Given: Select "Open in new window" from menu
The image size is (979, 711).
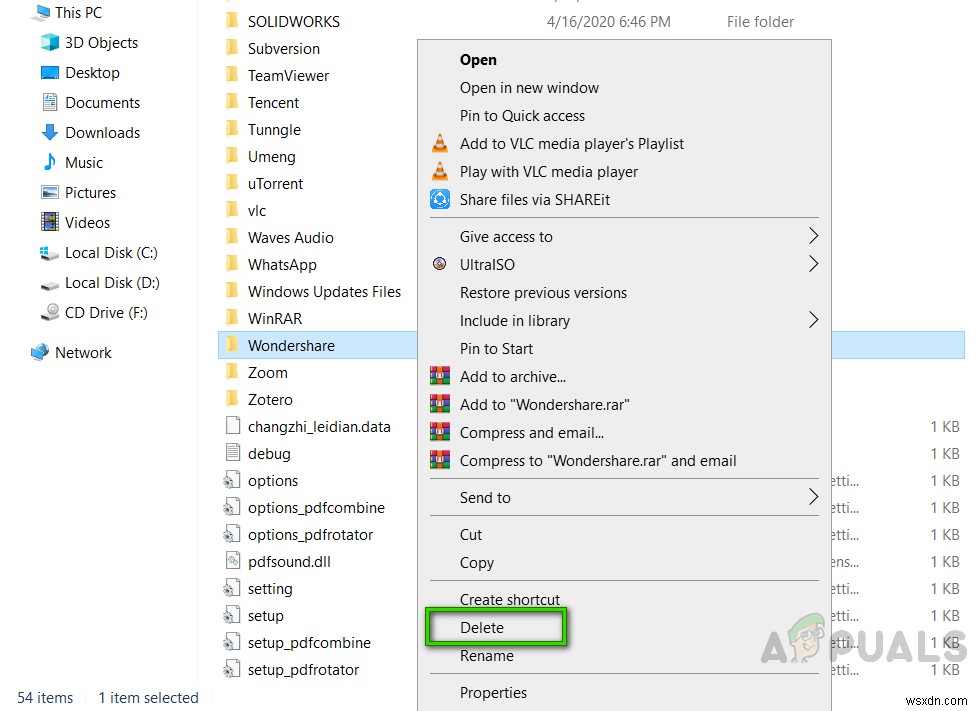Looking at the screenshot, I should tap(529, 87).
